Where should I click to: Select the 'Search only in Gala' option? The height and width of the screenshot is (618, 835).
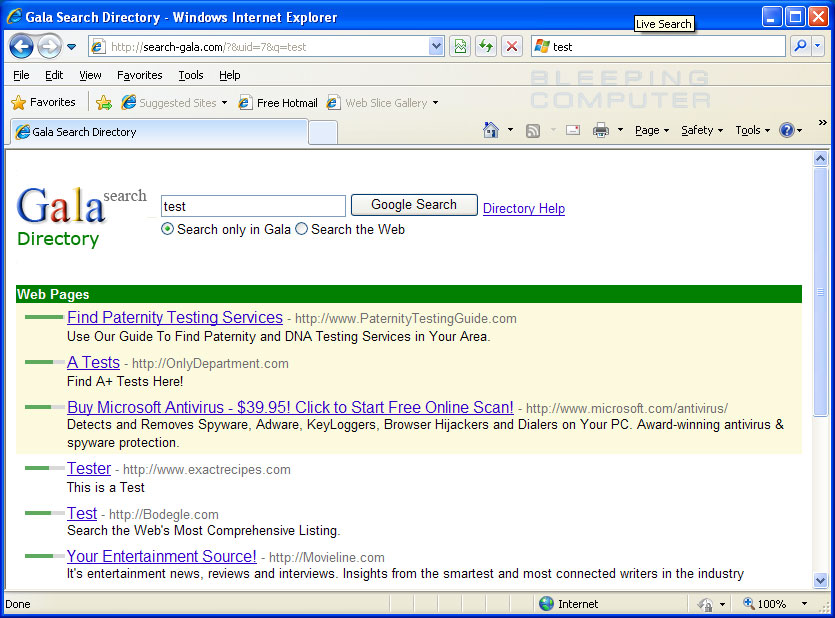(168, 229)
